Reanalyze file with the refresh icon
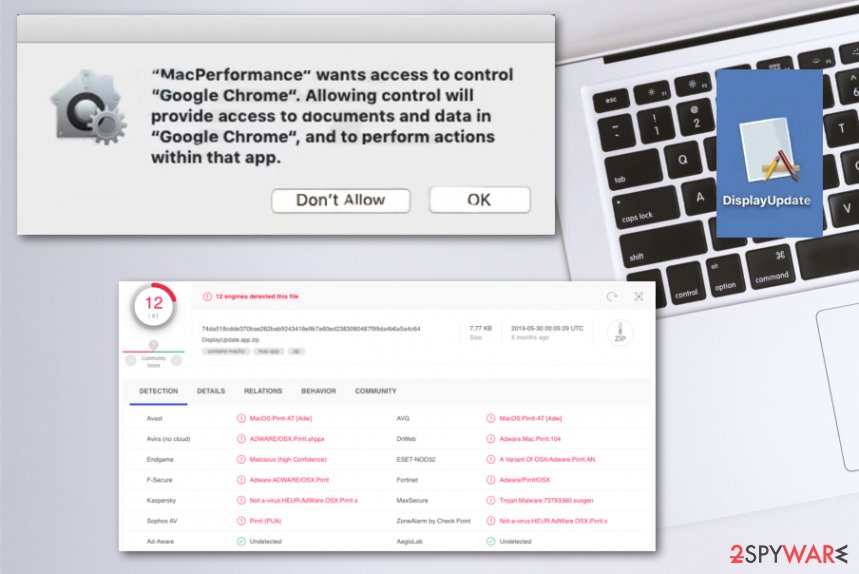 click(612, 297)
